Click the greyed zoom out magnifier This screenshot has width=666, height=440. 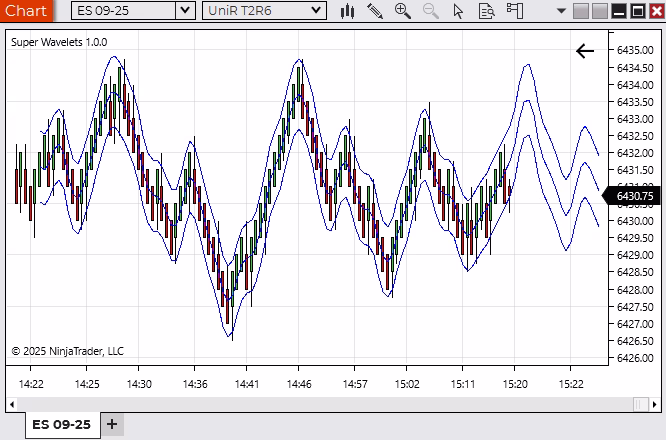[431, 11]
